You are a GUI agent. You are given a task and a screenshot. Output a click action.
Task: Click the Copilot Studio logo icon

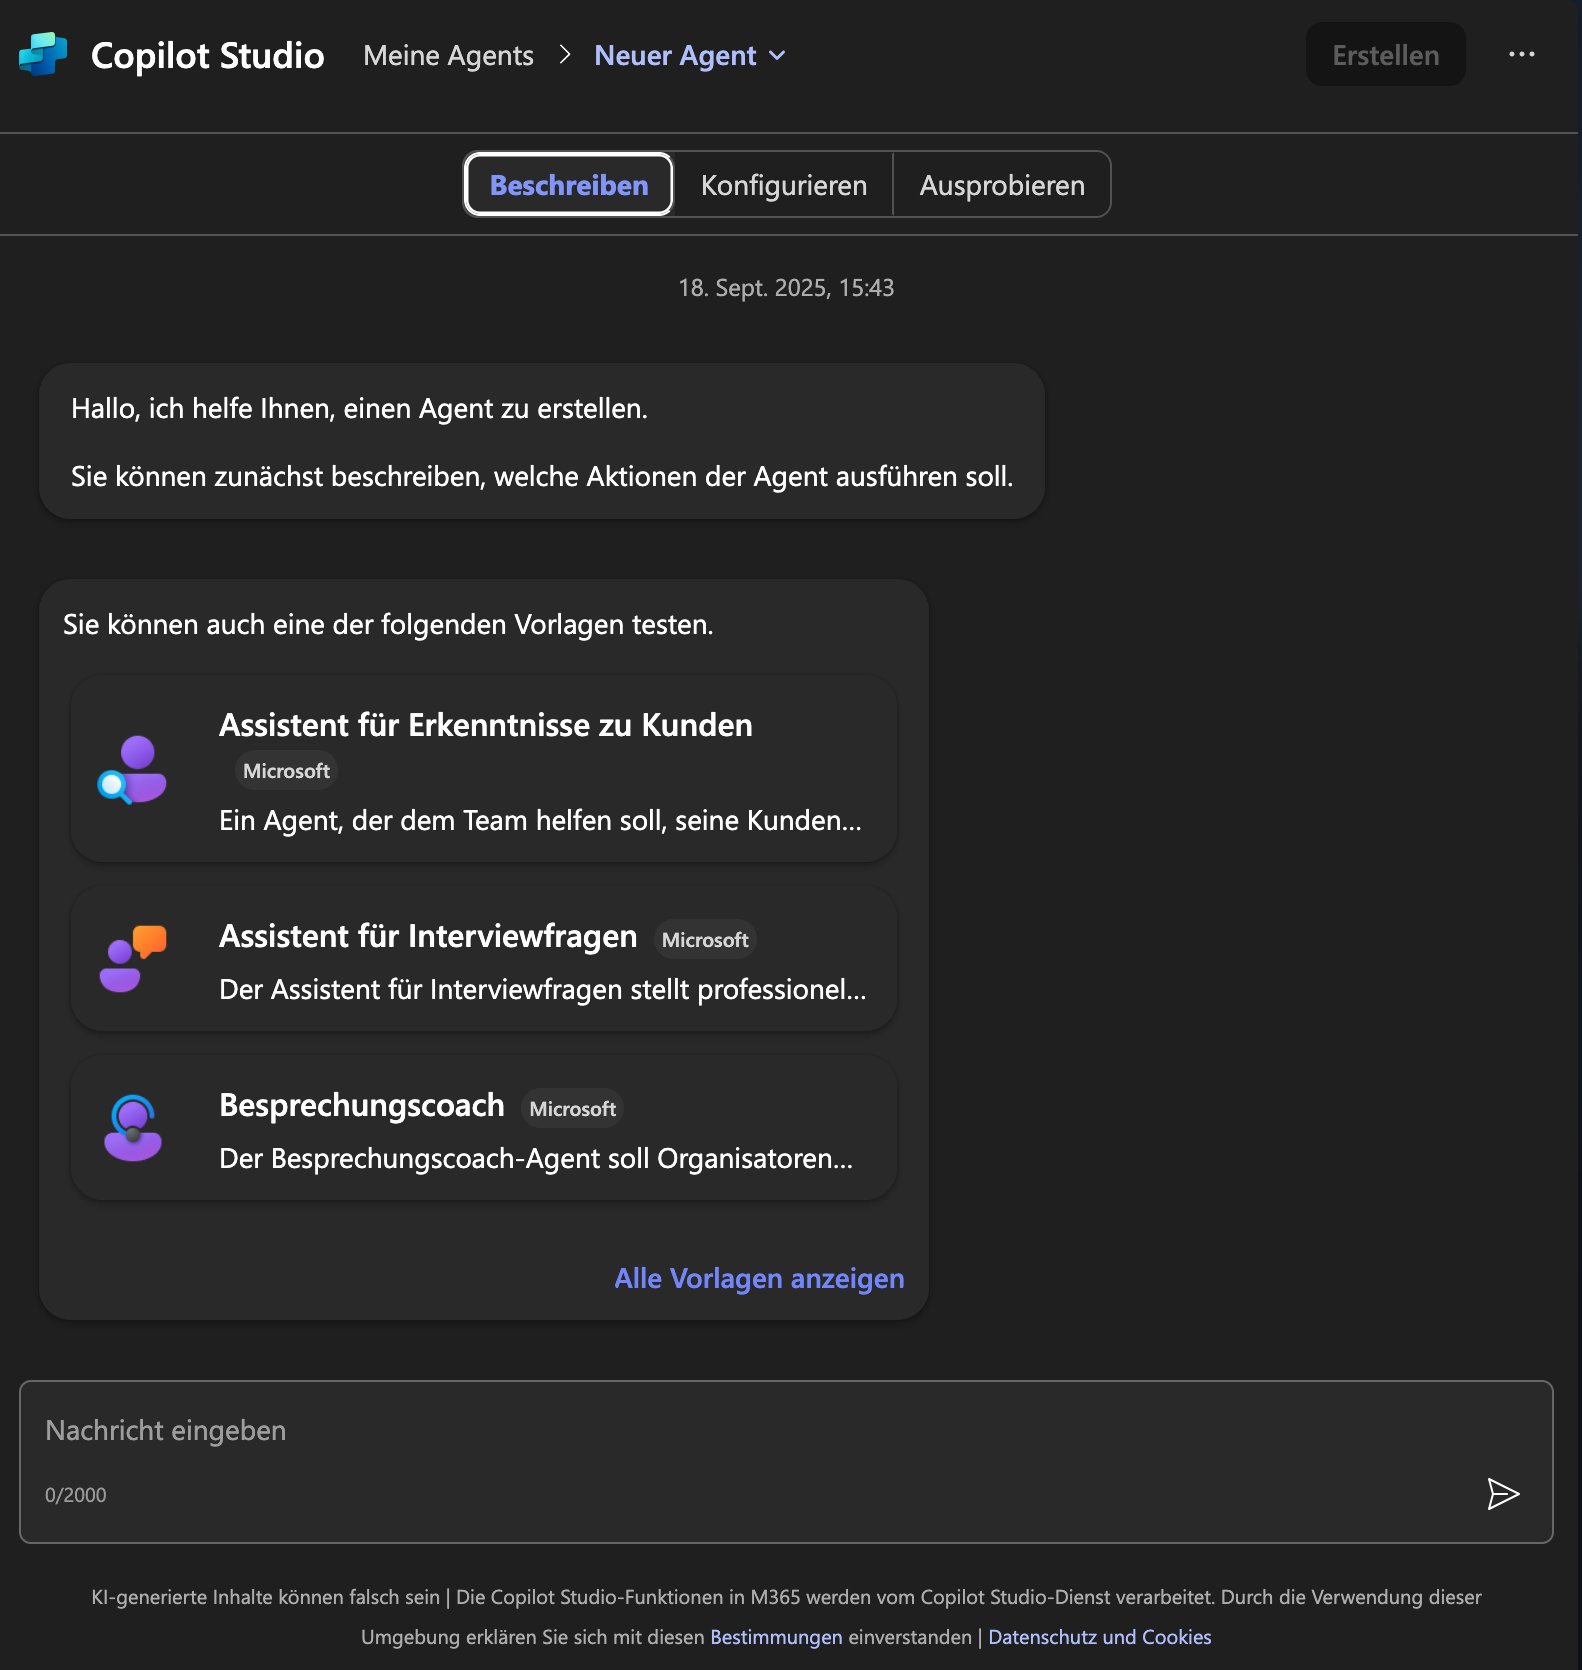coord(43,55)
